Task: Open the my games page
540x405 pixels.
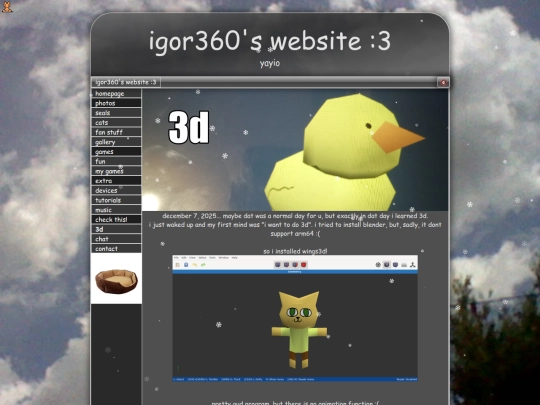Action: [116, 171]
